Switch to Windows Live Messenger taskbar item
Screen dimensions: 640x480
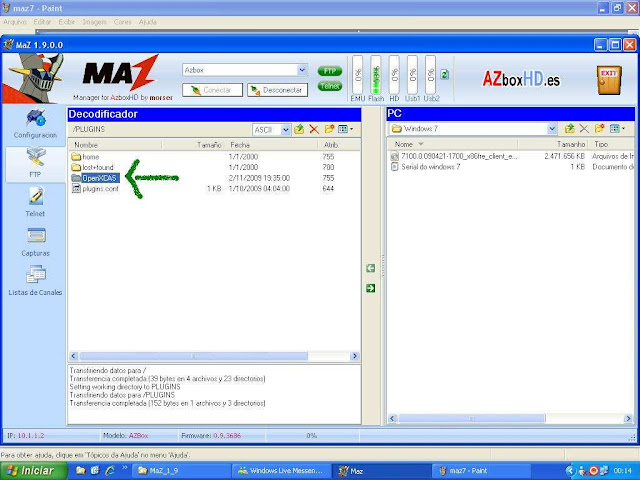281,471
